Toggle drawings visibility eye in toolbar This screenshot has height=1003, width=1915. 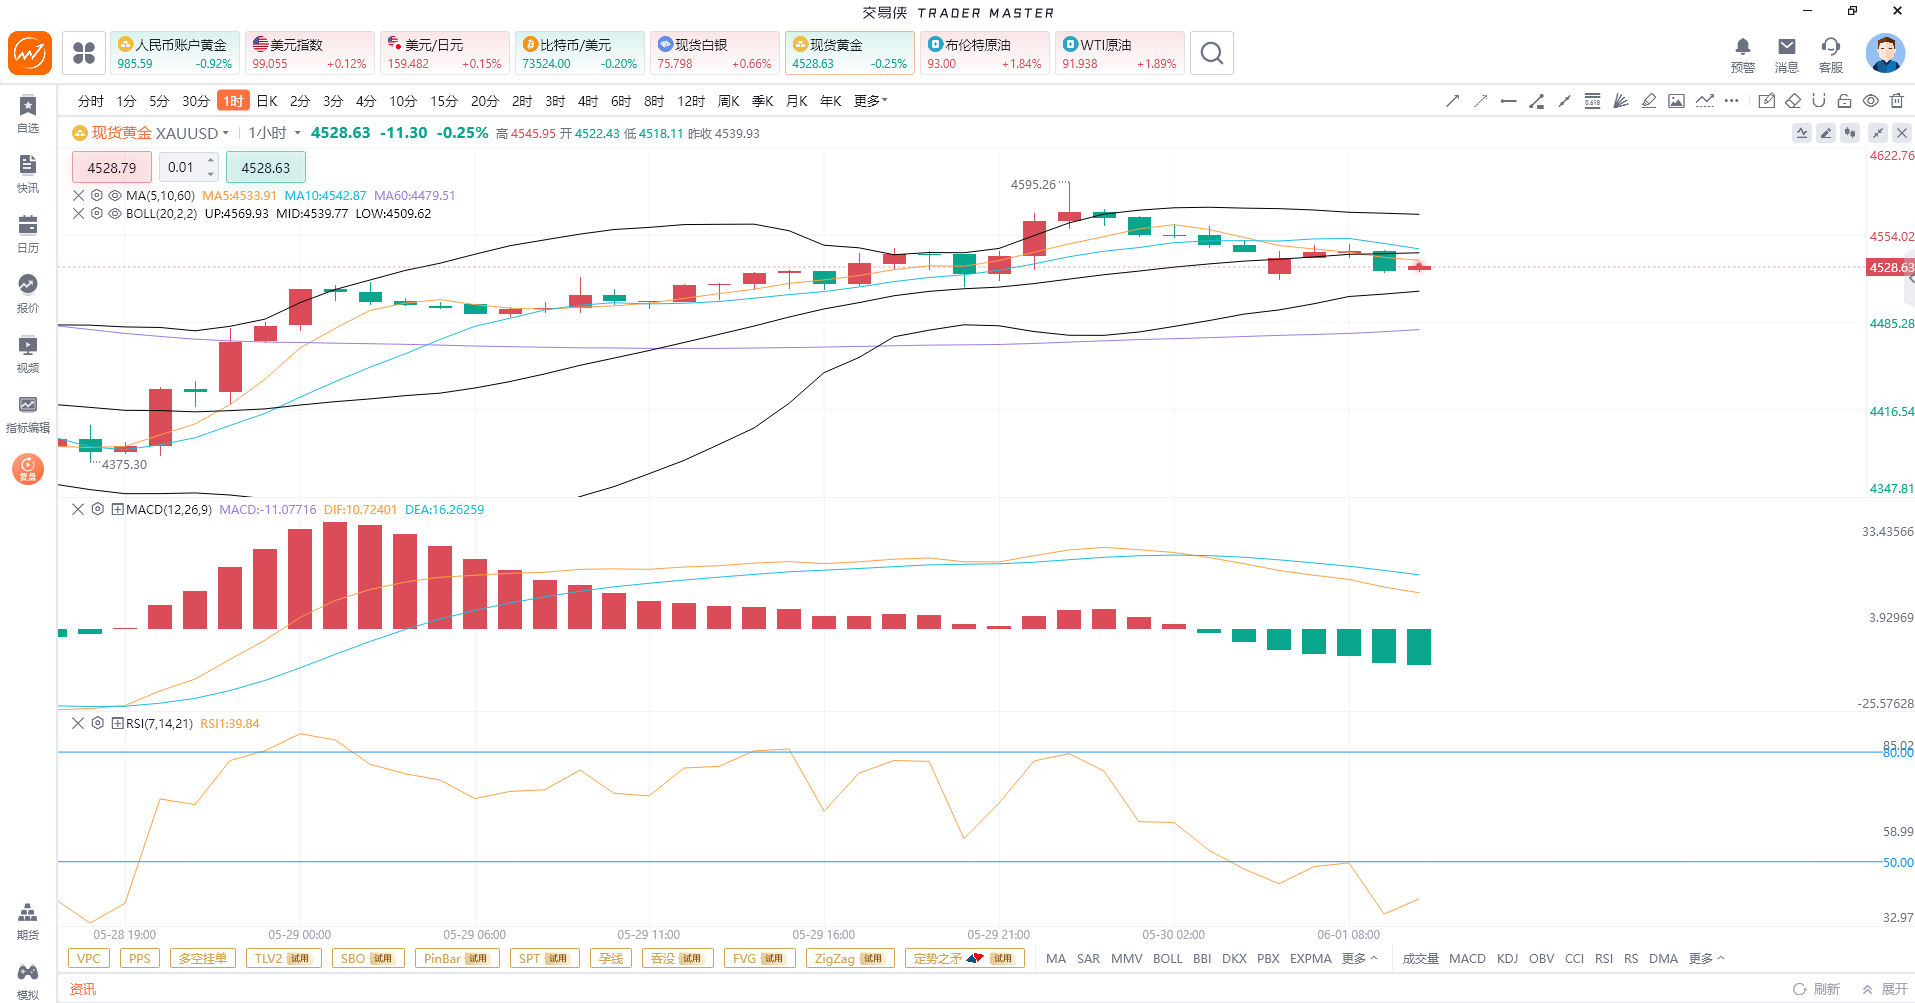[x=1871, y=101]
